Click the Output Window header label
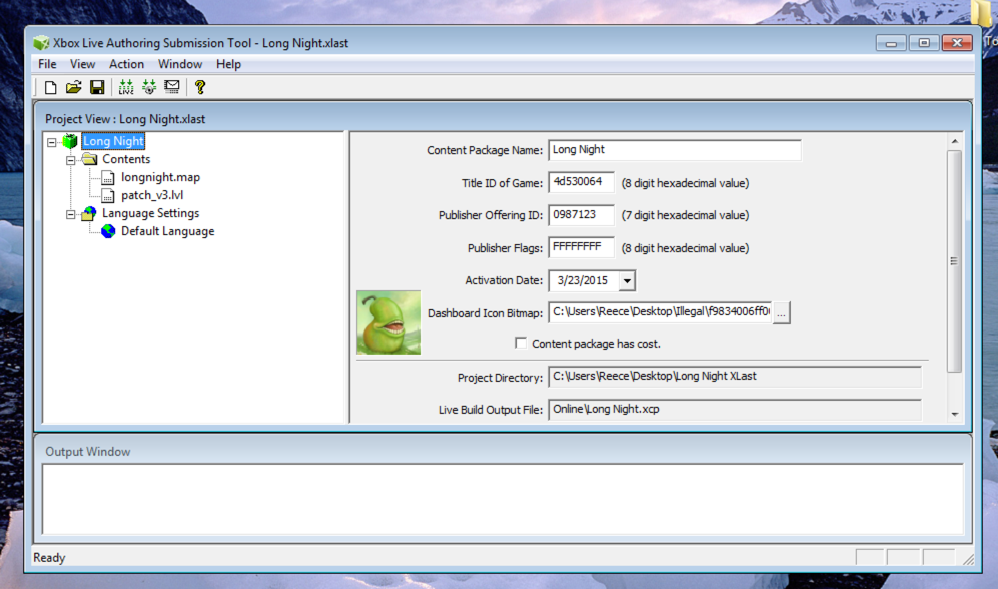 [87, 451]
